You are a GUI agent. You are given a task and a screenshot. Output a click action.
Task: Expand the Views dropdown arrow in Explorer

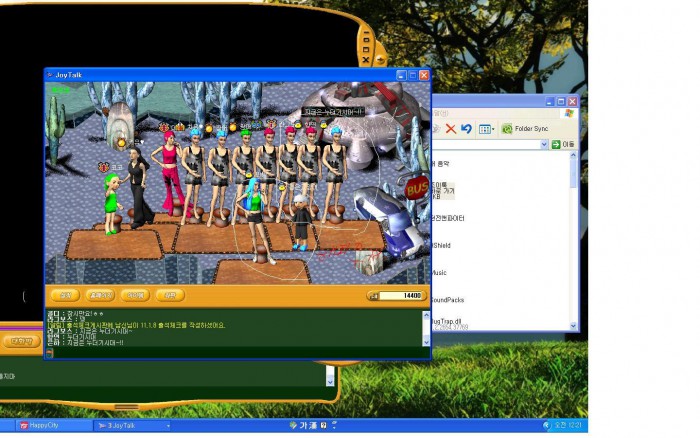[494, 129]
